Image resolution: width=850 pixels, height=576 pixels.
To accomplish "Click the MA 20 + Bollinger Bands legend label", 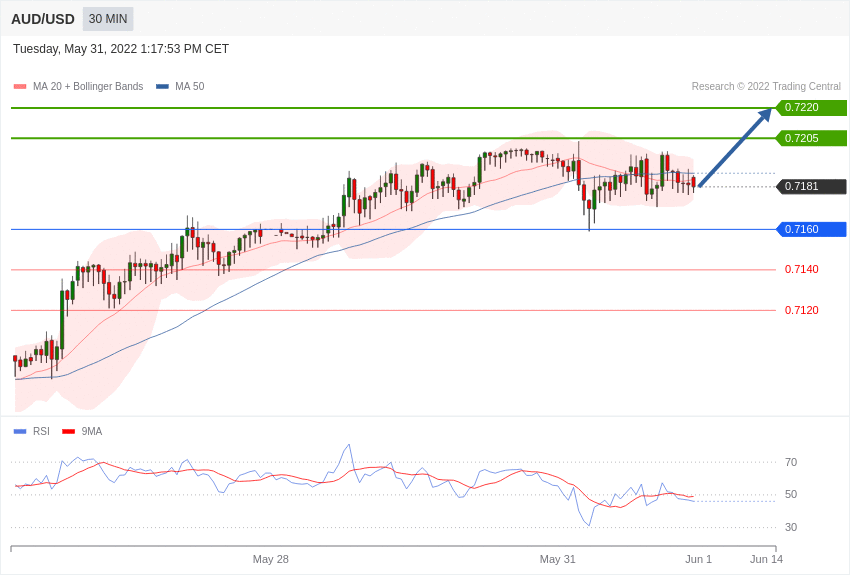I will coord(88,86).
